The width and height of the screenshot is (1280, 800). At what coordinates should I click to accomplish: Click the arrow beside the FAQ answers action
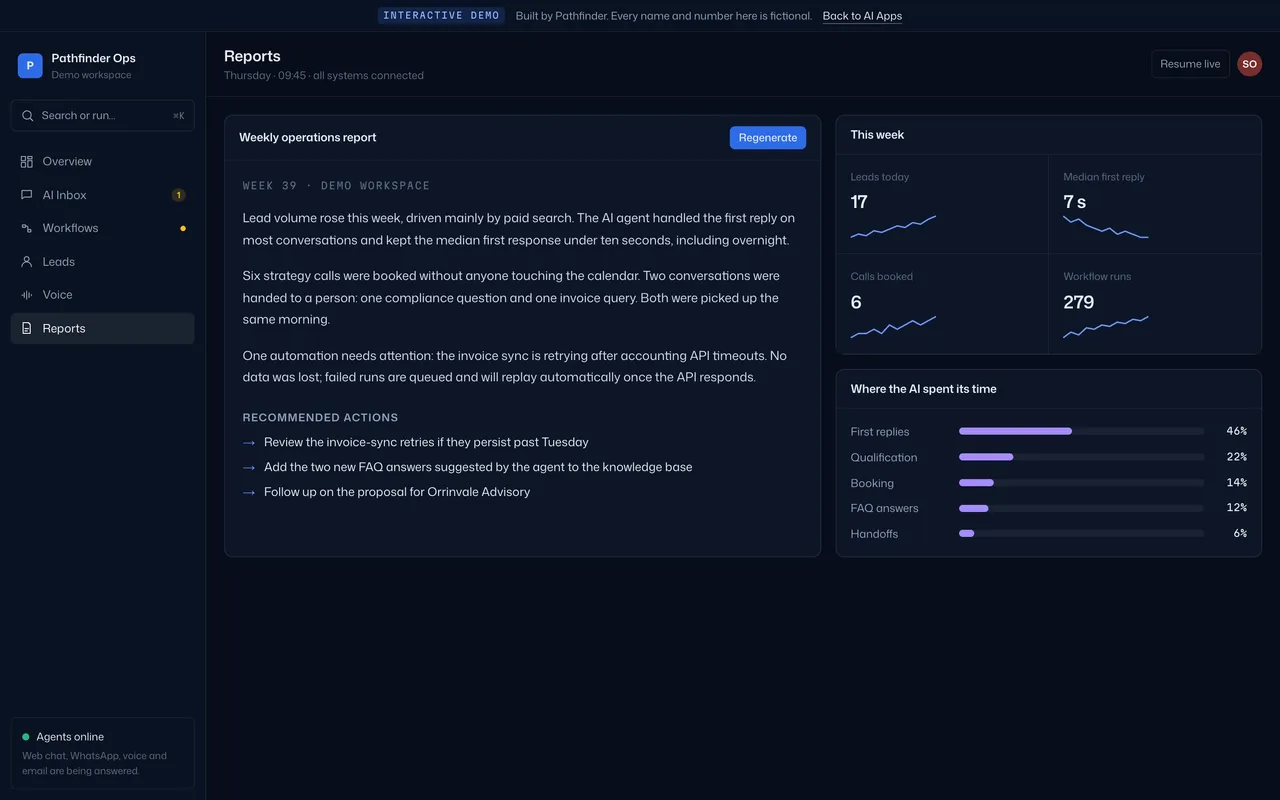pos(249,468)
